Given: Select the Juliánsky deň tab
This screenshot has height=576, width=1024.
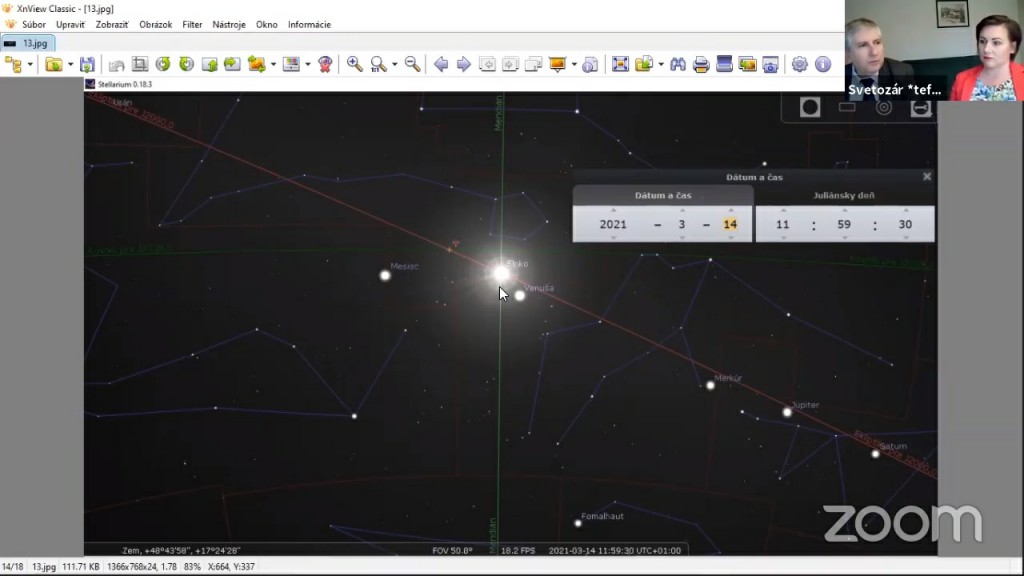Looking at the screenshot, I should (845, 195).
